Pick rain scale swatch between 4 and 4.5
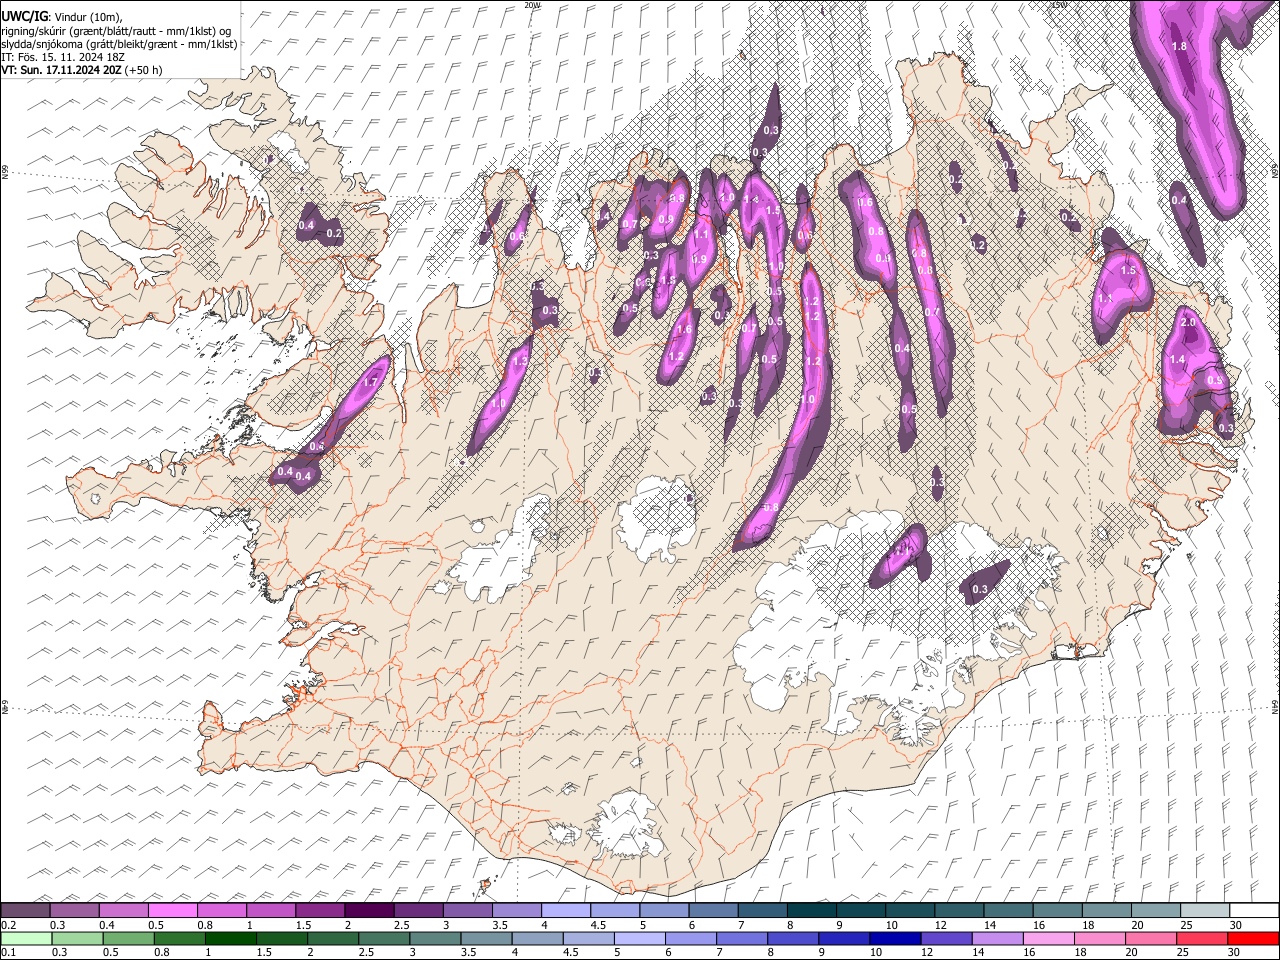1280x960 pixels. [x=537, y=938]
